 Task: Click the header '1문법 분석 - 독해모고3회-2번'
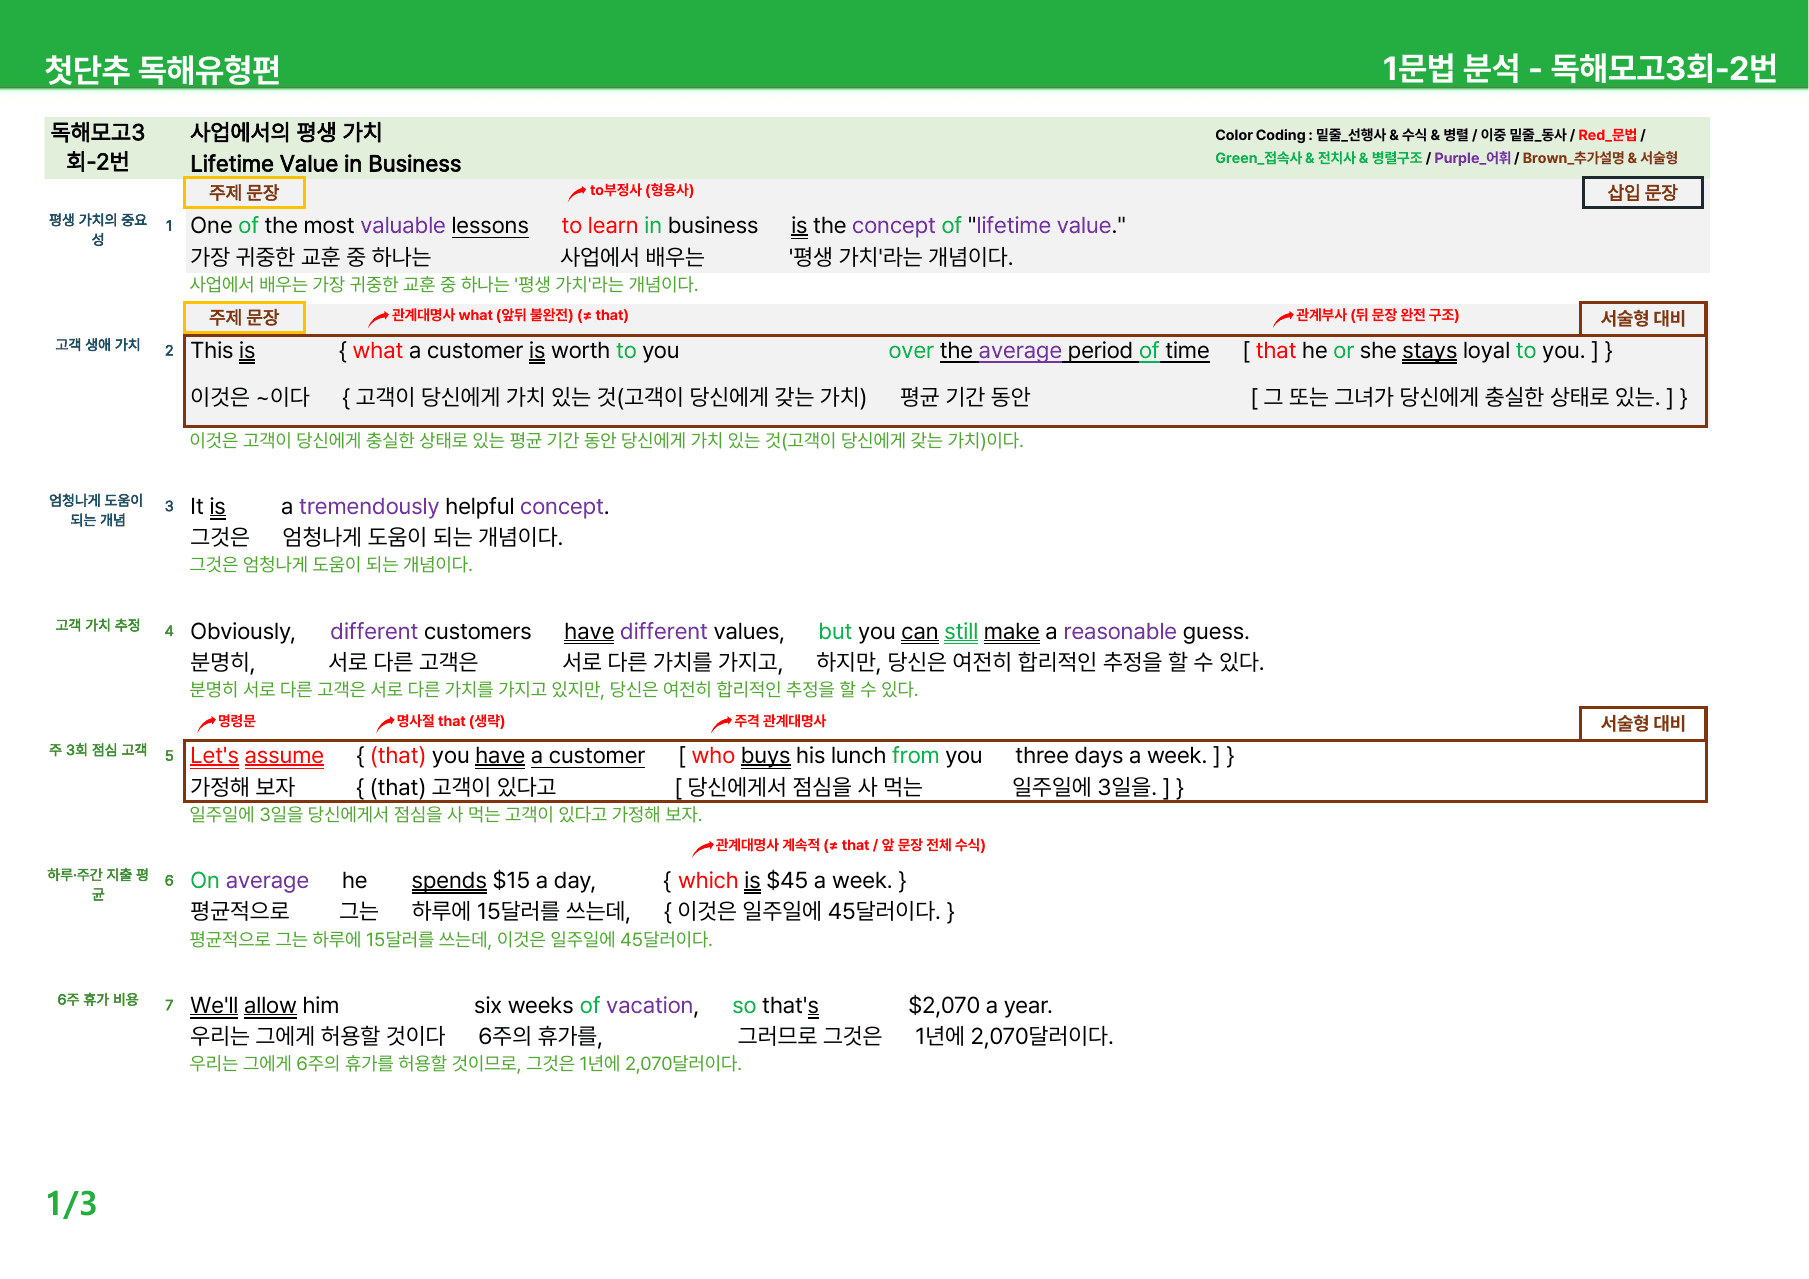click(1579, 68)
